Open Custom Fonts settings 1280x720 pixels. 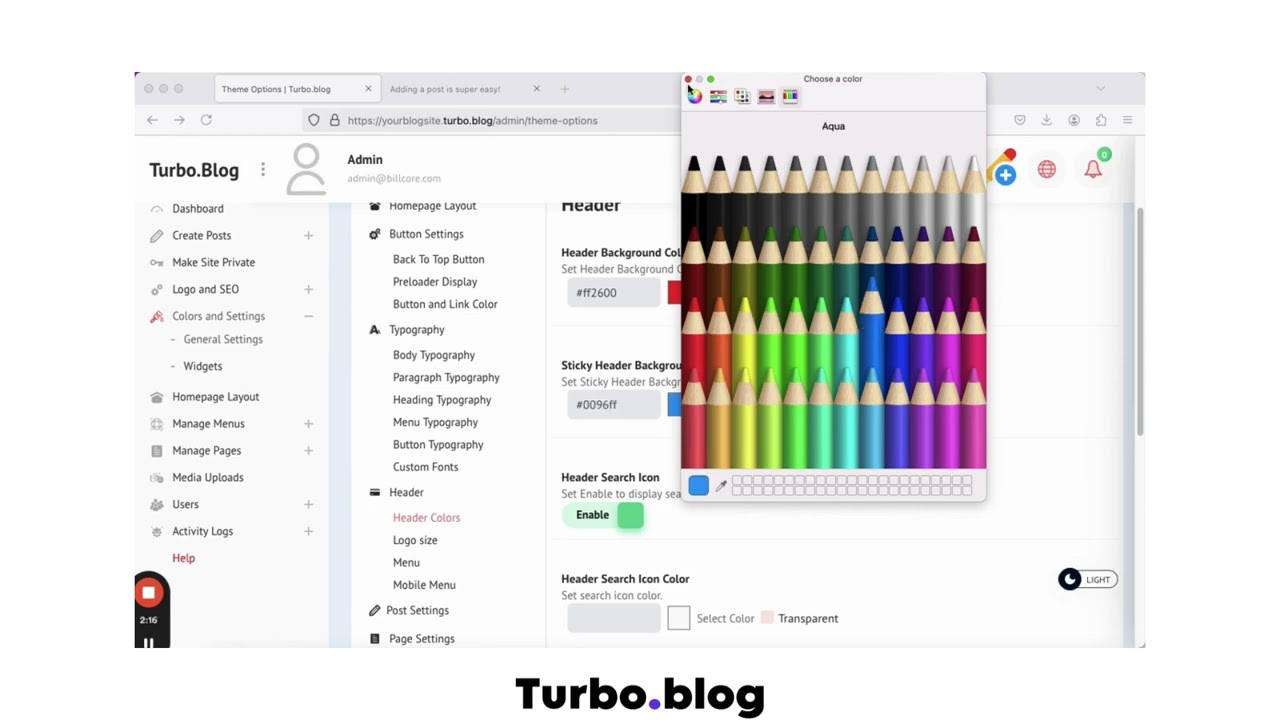pos(425,467)
